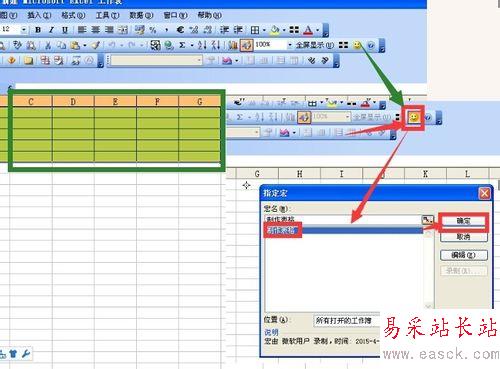Open Paste options dropdown arrow
Screen dimensions: 500x369
pos(85,45)
